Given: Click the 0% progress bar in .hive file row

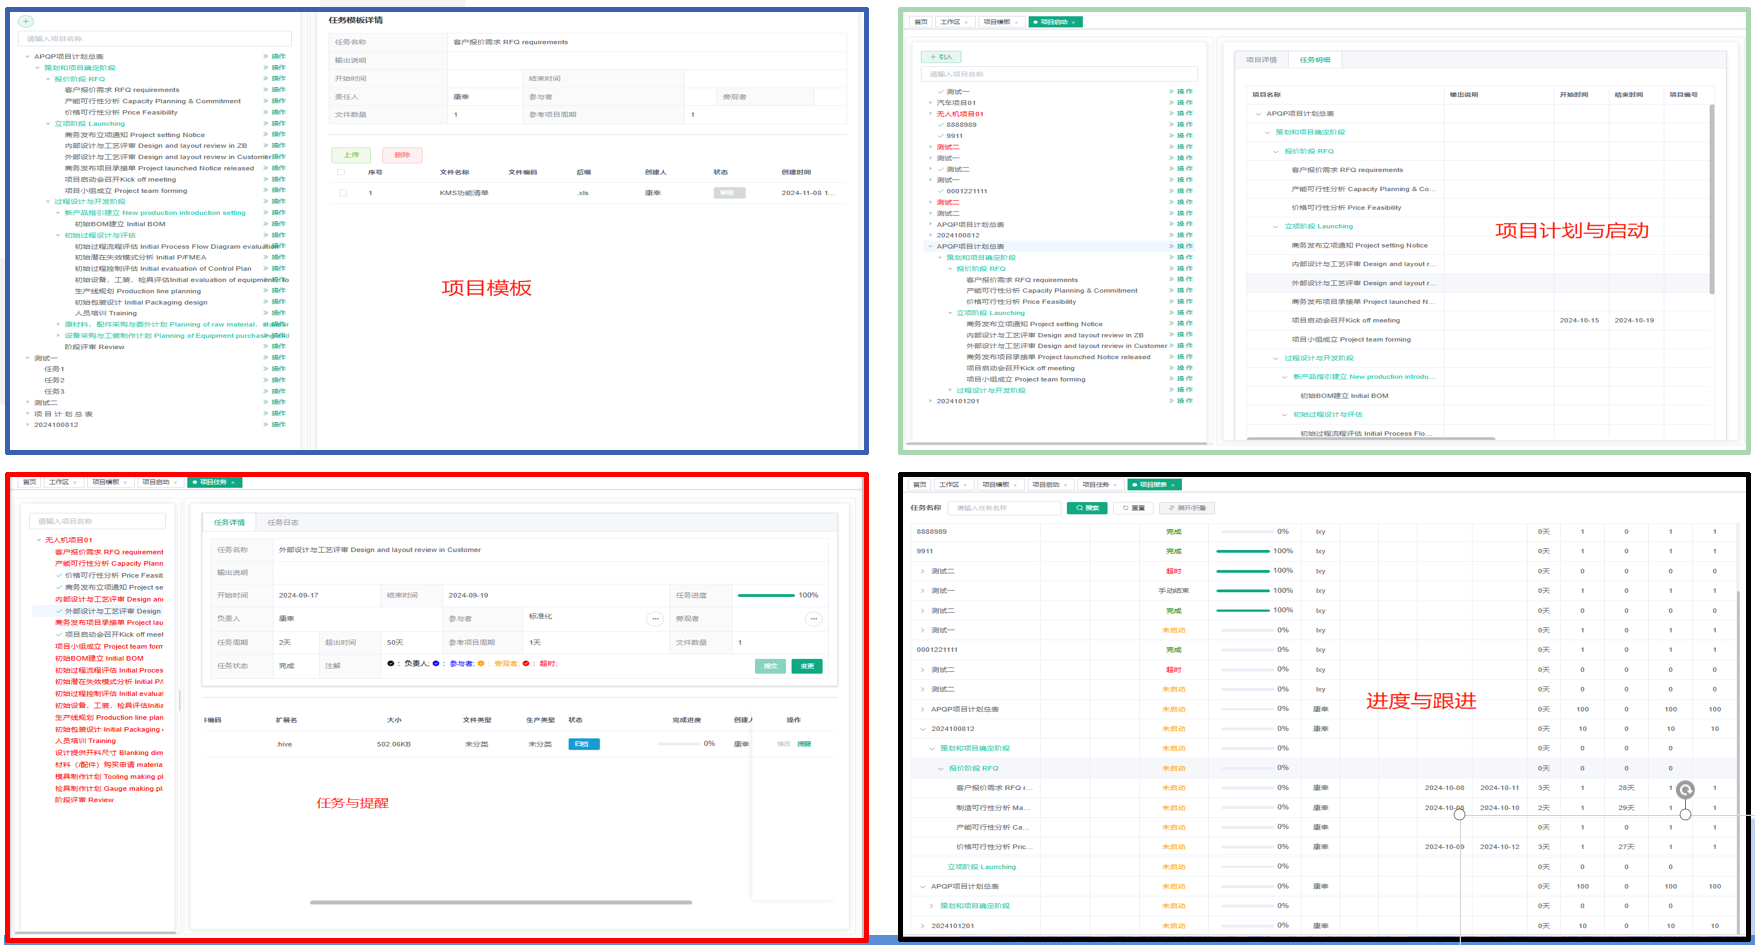Looking at the screenshot, I should click(679, 744).
